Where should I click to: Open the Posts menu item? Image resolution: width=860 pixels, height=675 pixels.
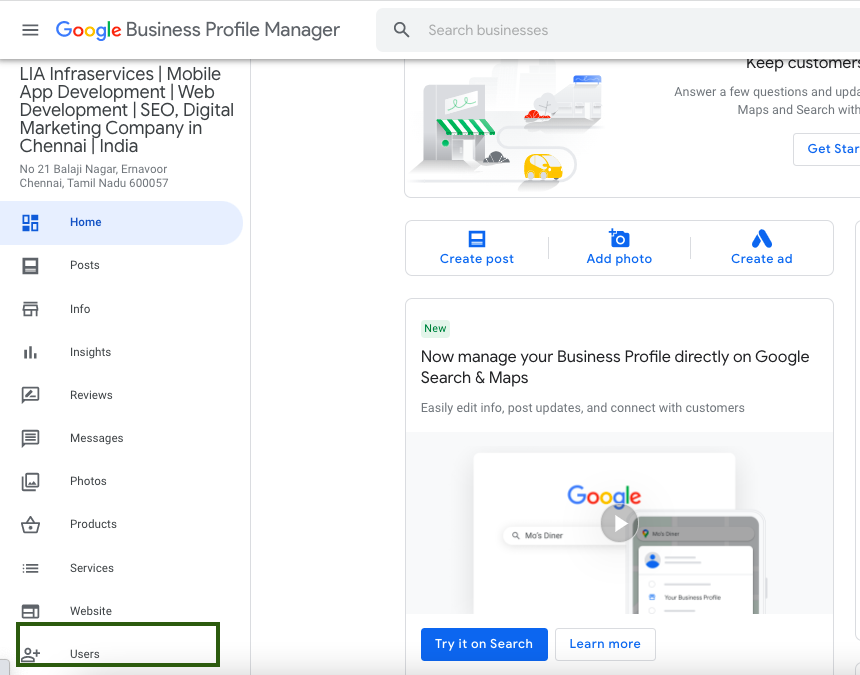(x=121, y=266)
